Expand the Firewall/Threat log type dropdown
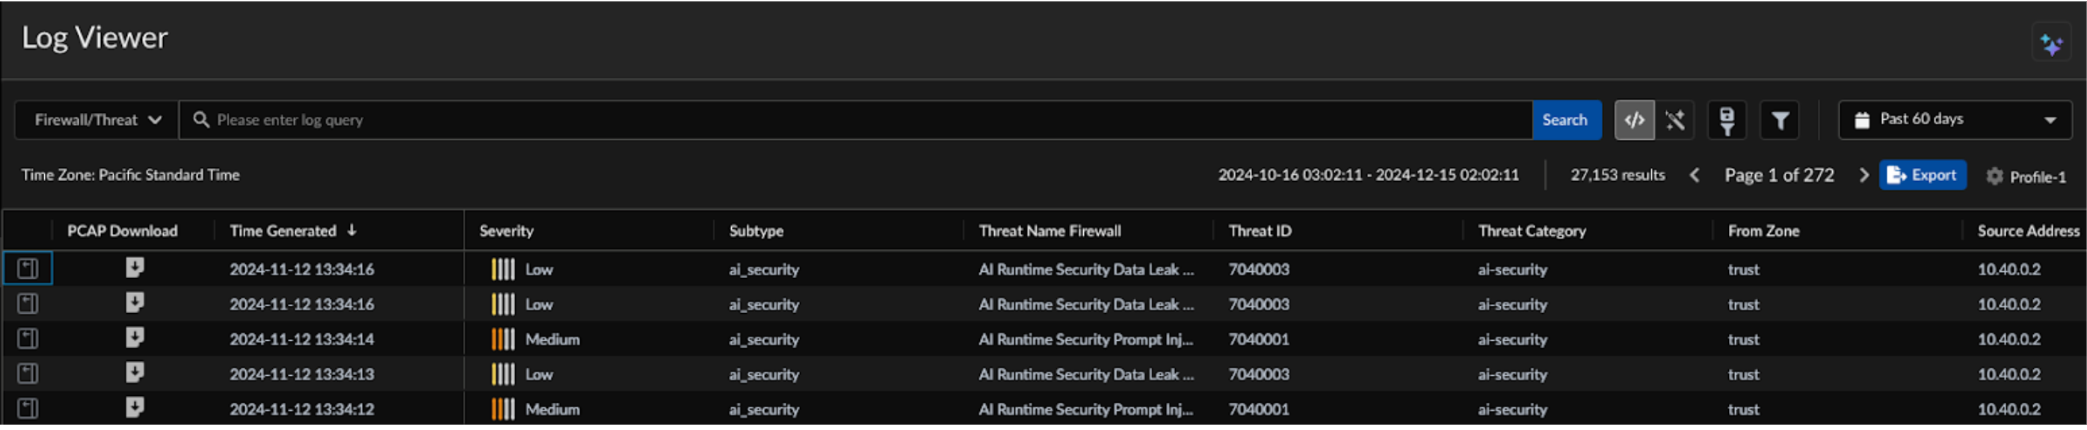This screenshot has height=430, width=2087. pyautogui.click(x=97, y=120)
